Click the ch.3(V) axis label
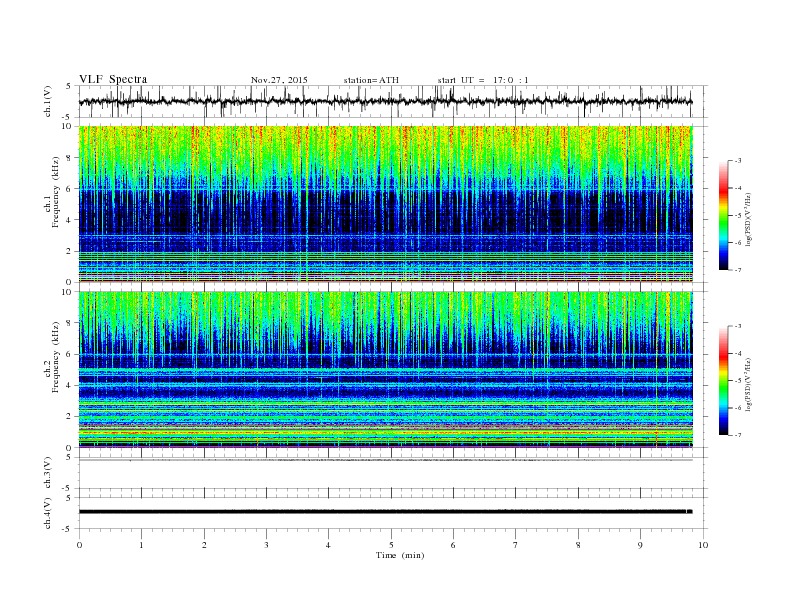The height and width of the screenshot is (612, 792). coord(48,473)
